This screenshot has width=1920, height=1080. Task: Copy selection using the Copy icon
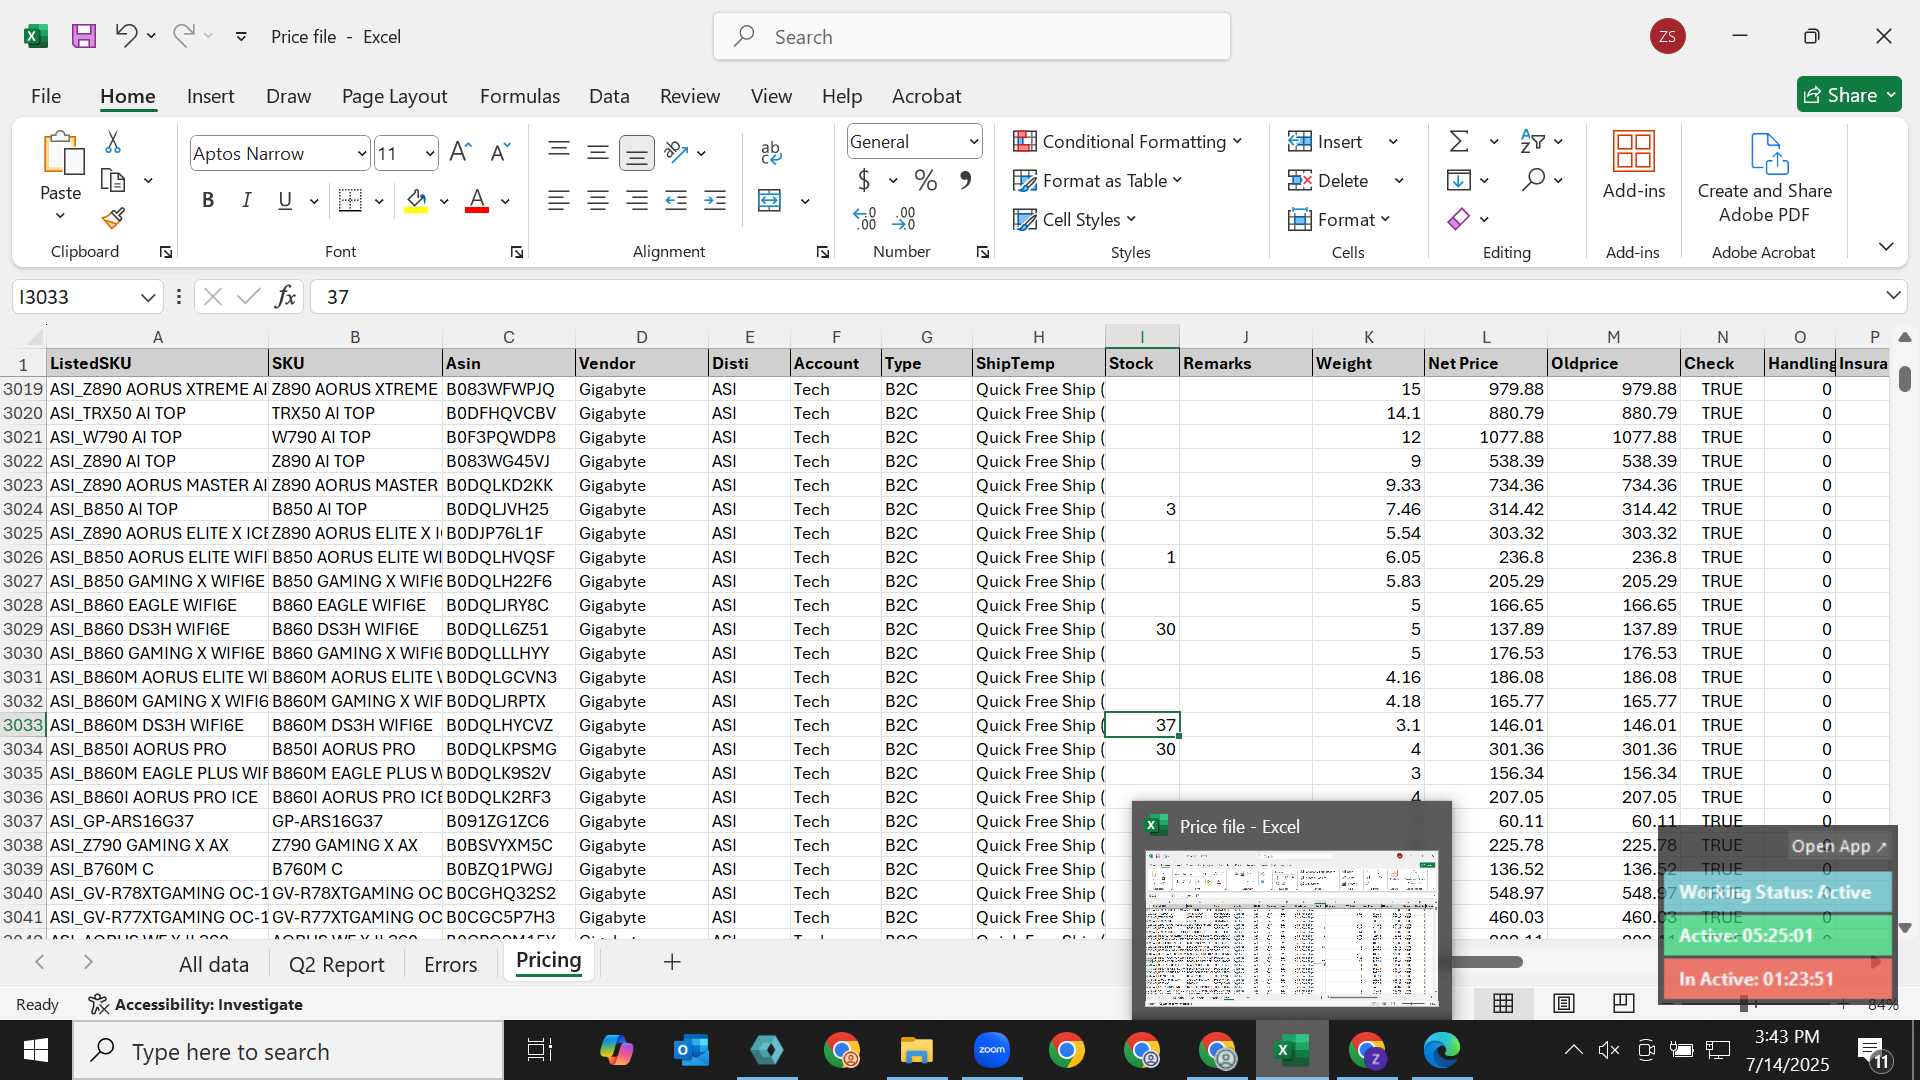[x=113, y=180]
